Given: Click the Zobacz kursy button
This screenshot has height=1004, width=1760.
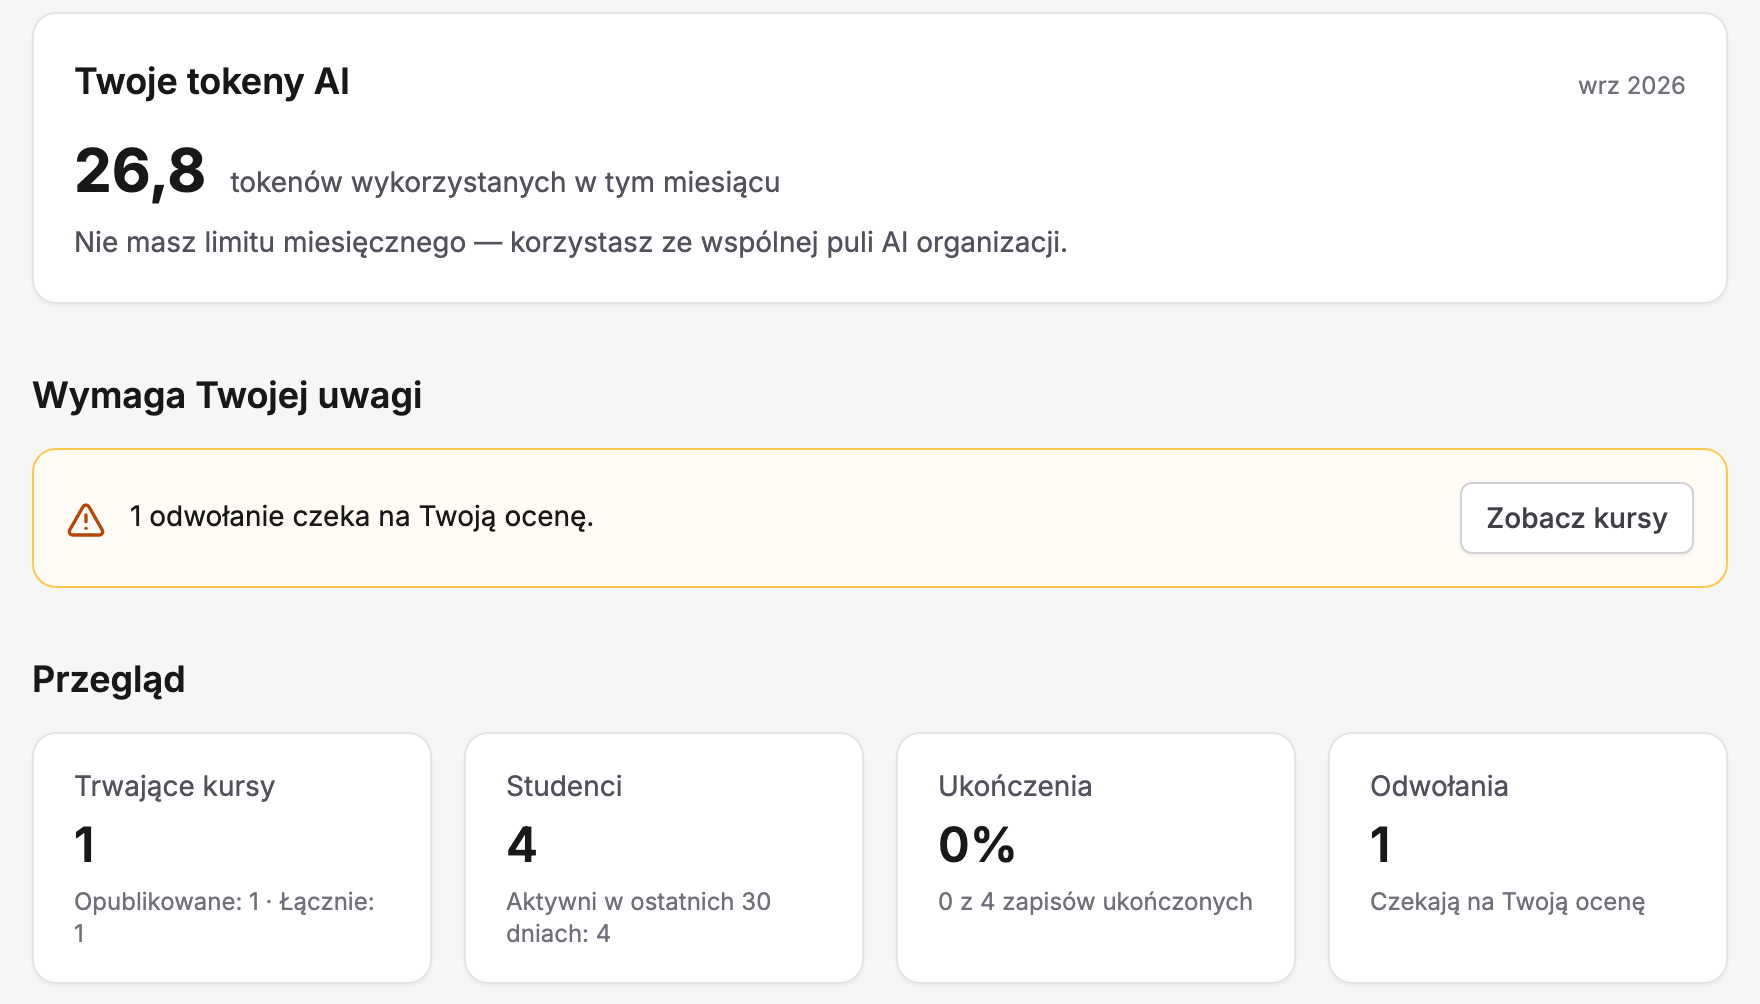Looking at the screenshot, I should pyautogui.click(x=1576, y=518).
